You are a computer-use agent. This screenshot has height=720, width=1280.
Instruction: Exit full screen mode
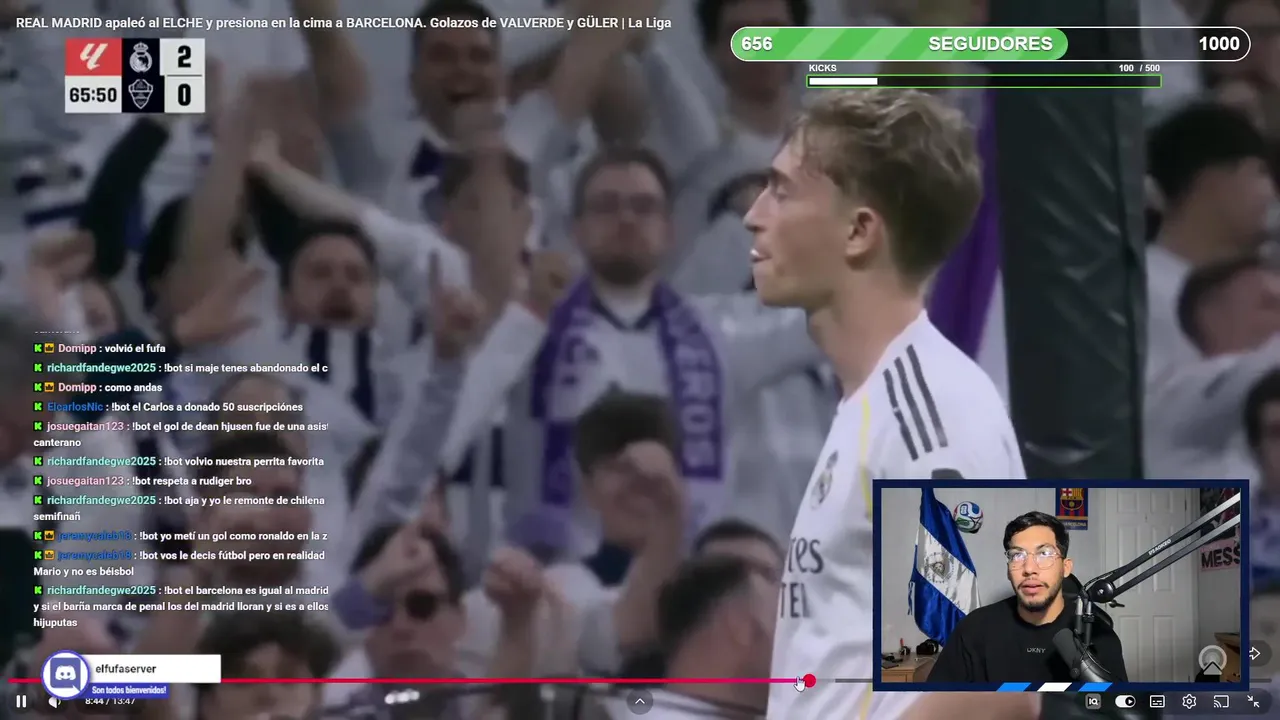pos(1253,702)
